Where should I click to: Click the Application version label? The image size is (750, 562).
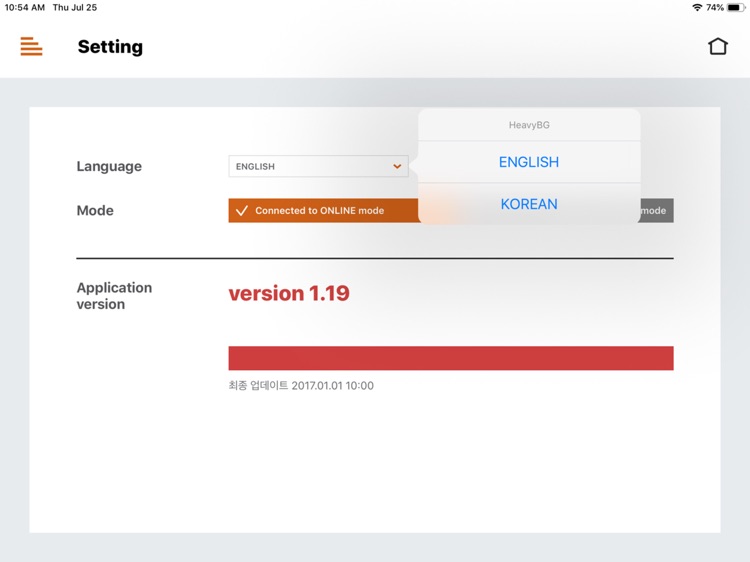114,296
